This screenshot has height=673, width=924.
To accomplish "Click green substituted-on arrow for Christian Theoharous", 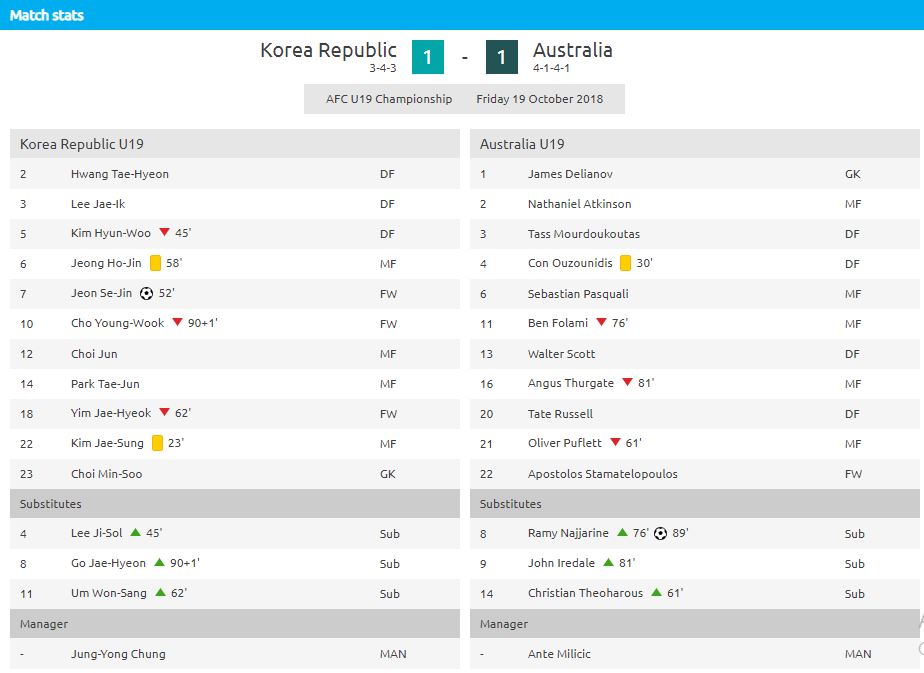I will (x=656, y=592).
